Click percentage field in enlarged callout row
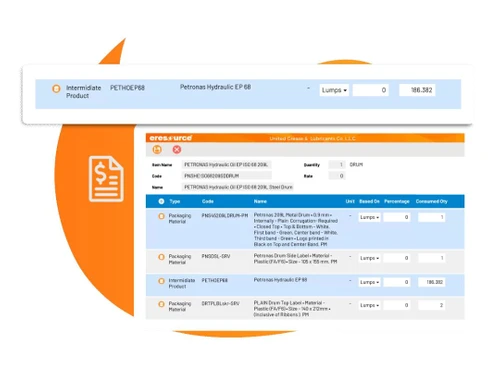This screenshot has width=500, height=375. coord(371,90)
